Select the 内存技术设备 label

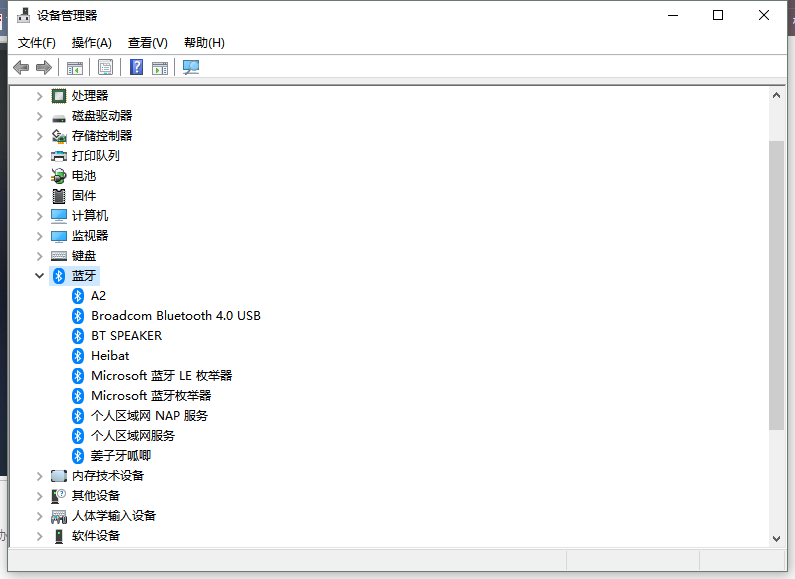tap(108, 476)
